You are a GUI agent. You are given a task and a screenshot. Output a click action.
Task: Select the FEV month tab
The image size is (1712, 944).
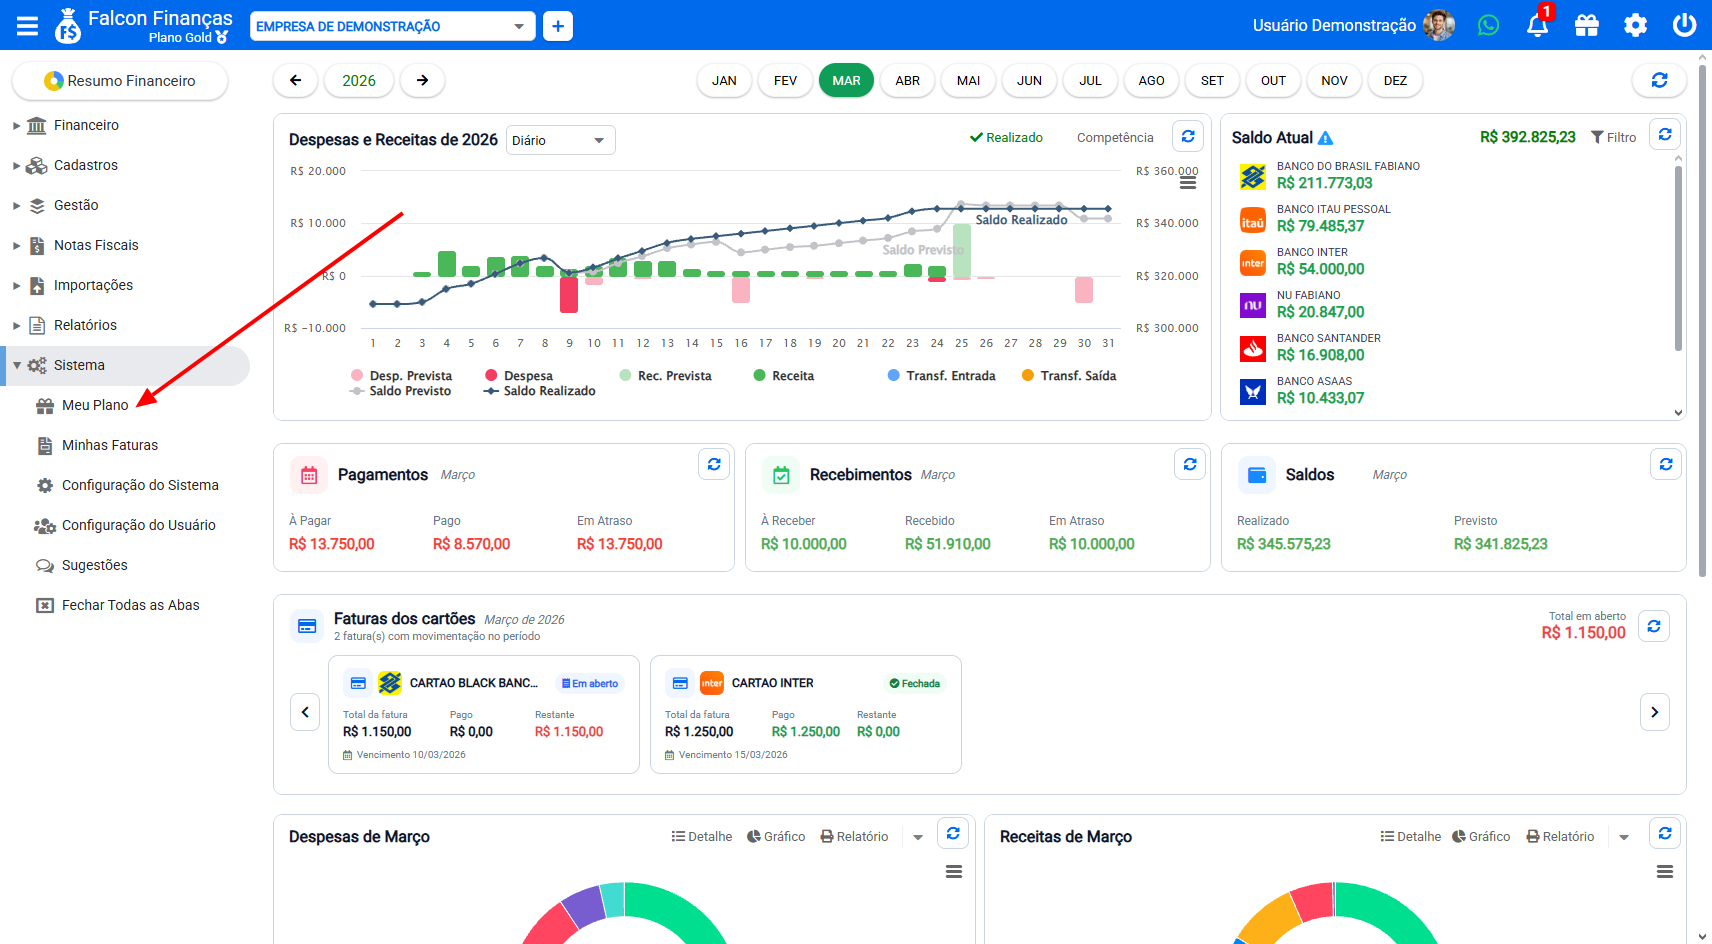pos(785,81)
